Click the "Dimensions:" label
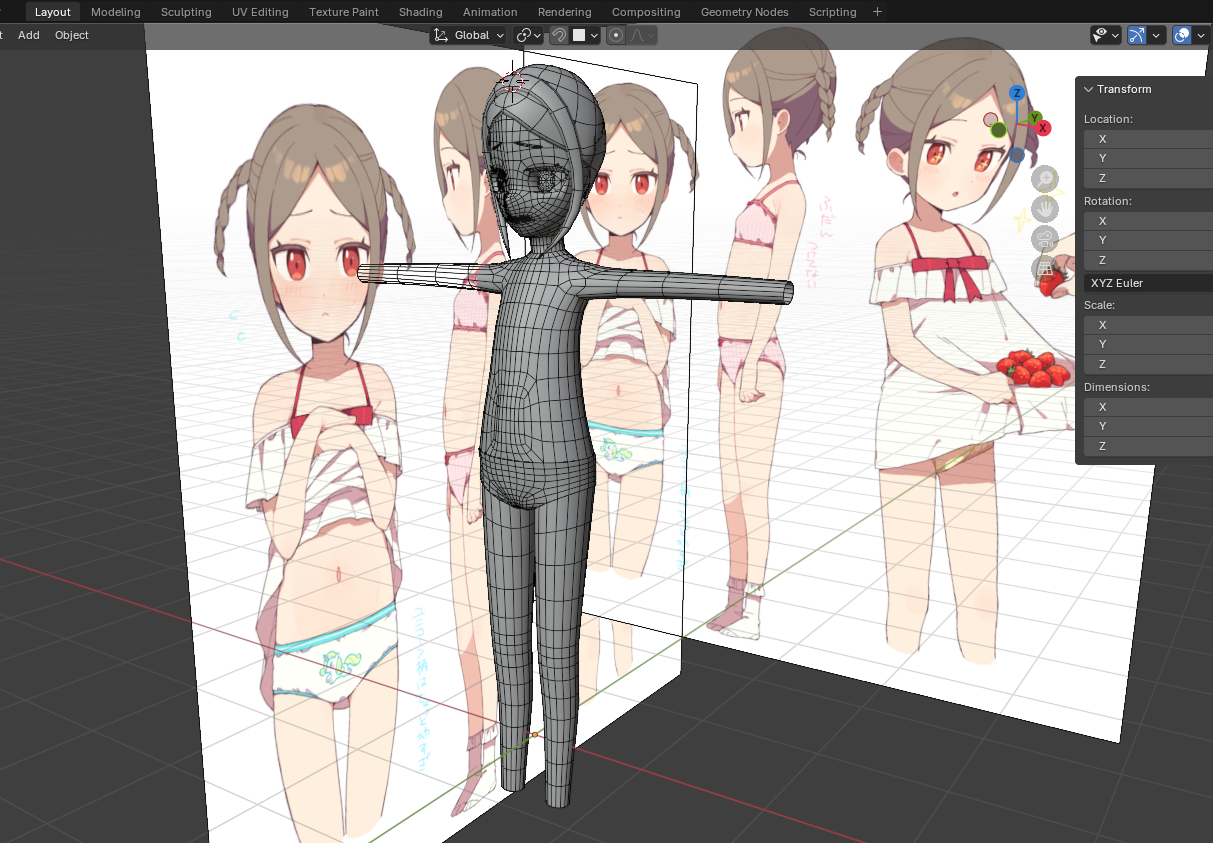This screenshot has width=1213, height=843. tap(1117, 387)
